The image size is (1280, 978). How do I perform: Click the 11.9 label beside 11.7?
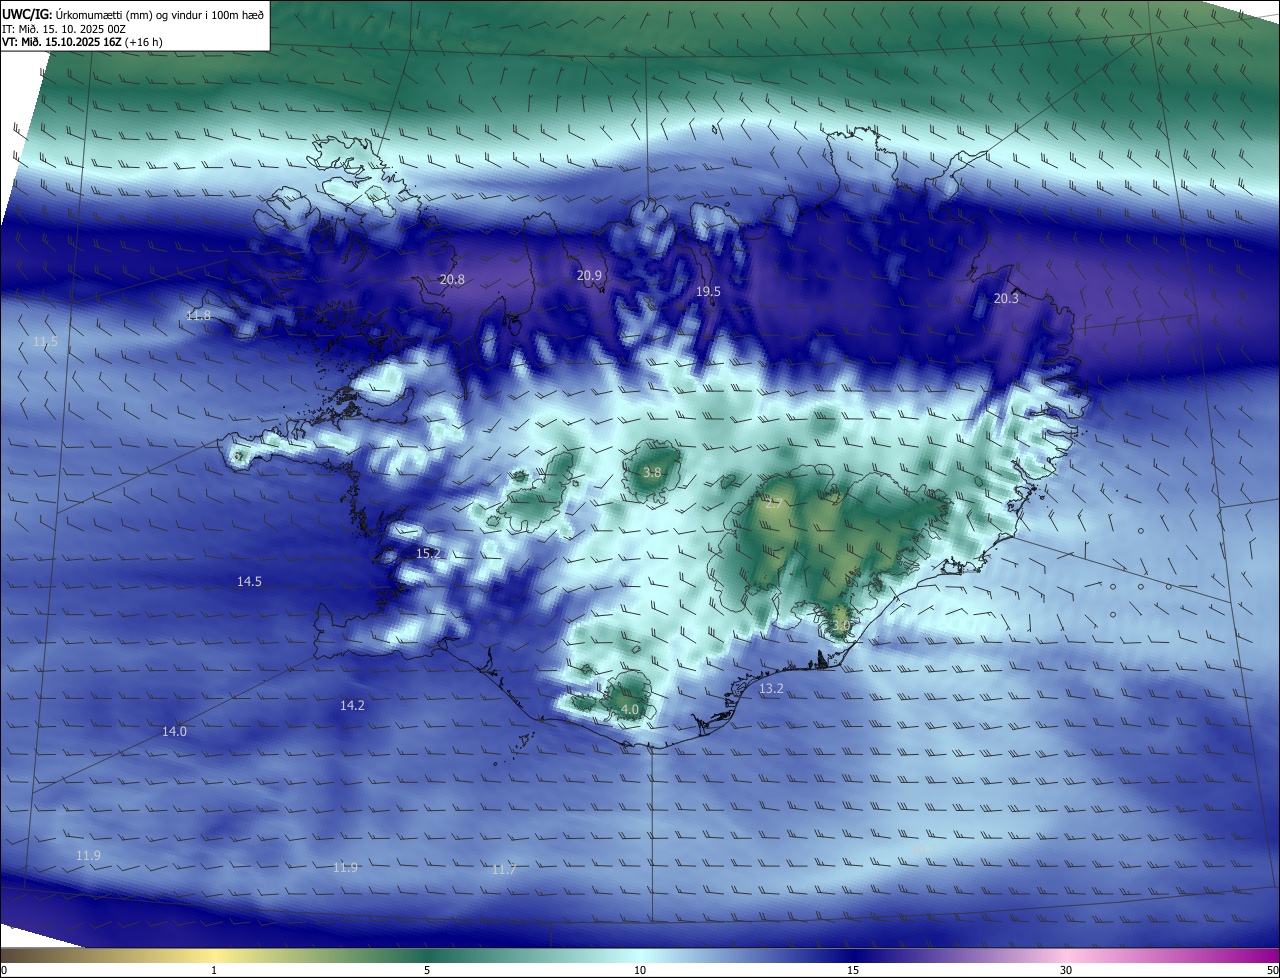(345, 868)
